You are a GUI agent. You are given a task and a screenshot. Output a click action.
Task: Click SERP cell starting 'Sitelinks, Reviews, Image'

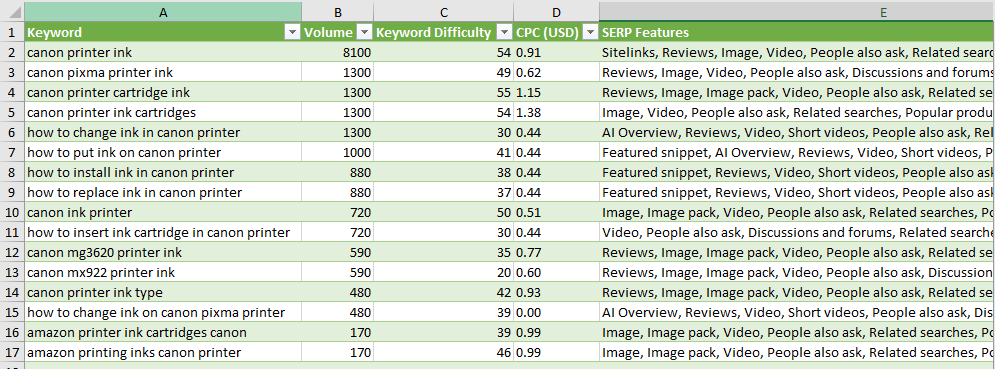click(x=797, y=53)
